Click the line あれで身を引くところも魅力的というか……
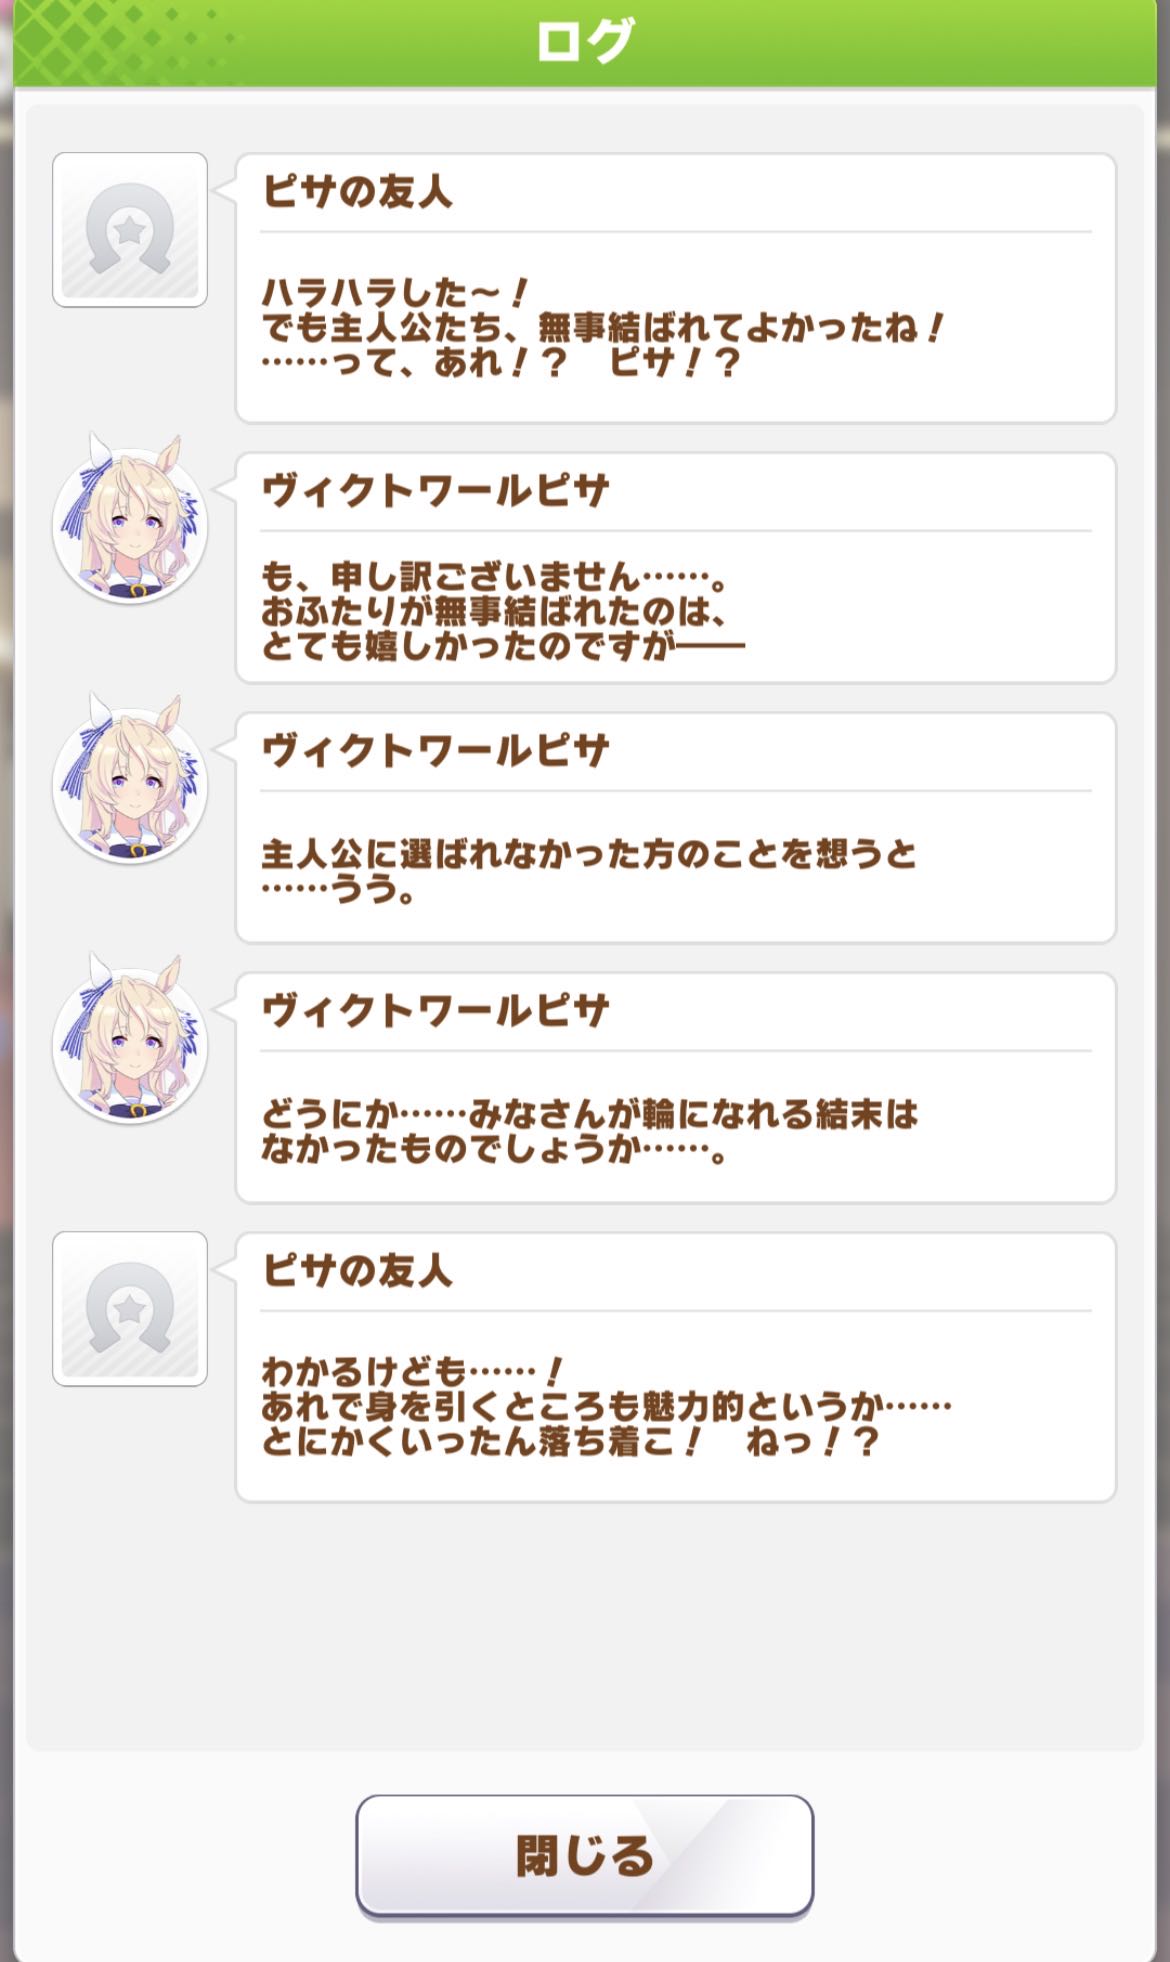 [x=606, y=1407]
